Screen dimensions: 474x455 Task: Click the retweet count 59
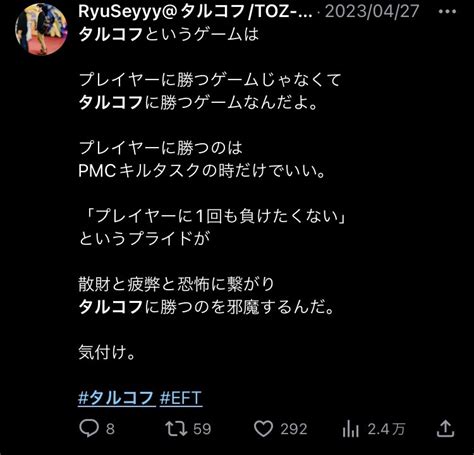point(202,429)
